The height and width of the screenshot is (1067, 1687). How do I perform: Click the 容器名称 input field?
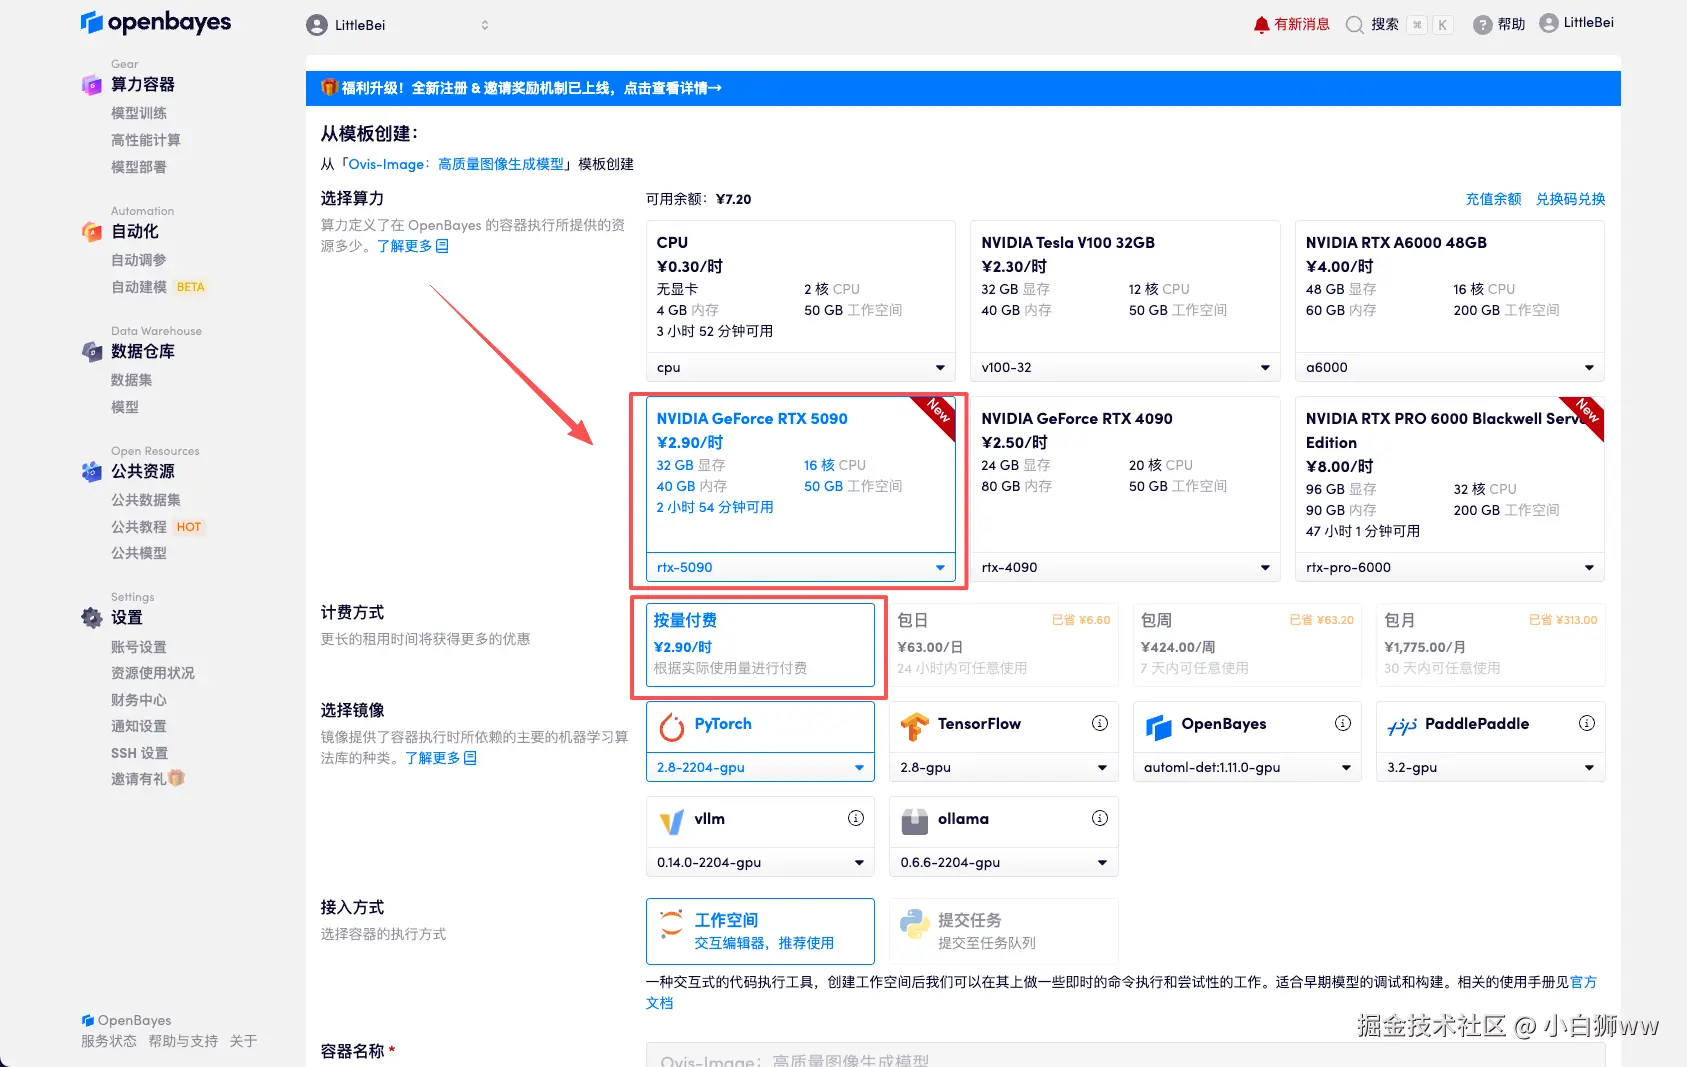coord(1125,1056)
